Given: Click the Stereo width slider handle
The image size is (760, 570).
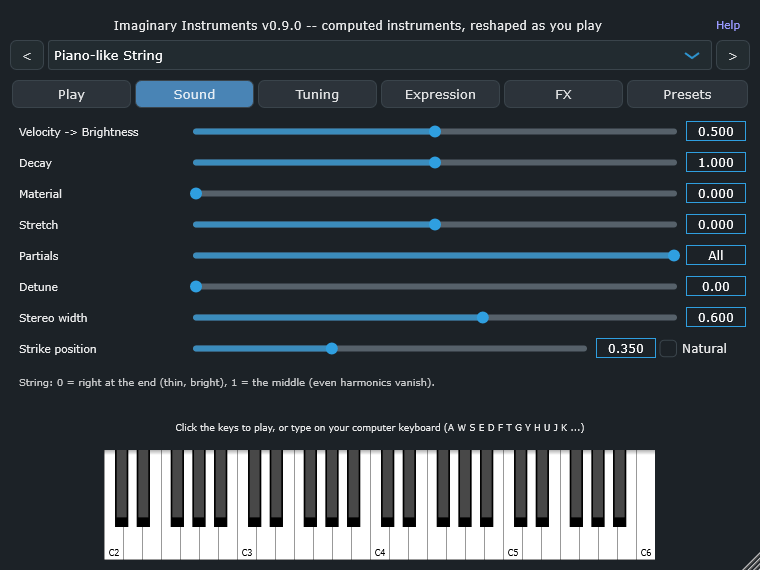Looking at the screenshot, I should pos(482,317).
